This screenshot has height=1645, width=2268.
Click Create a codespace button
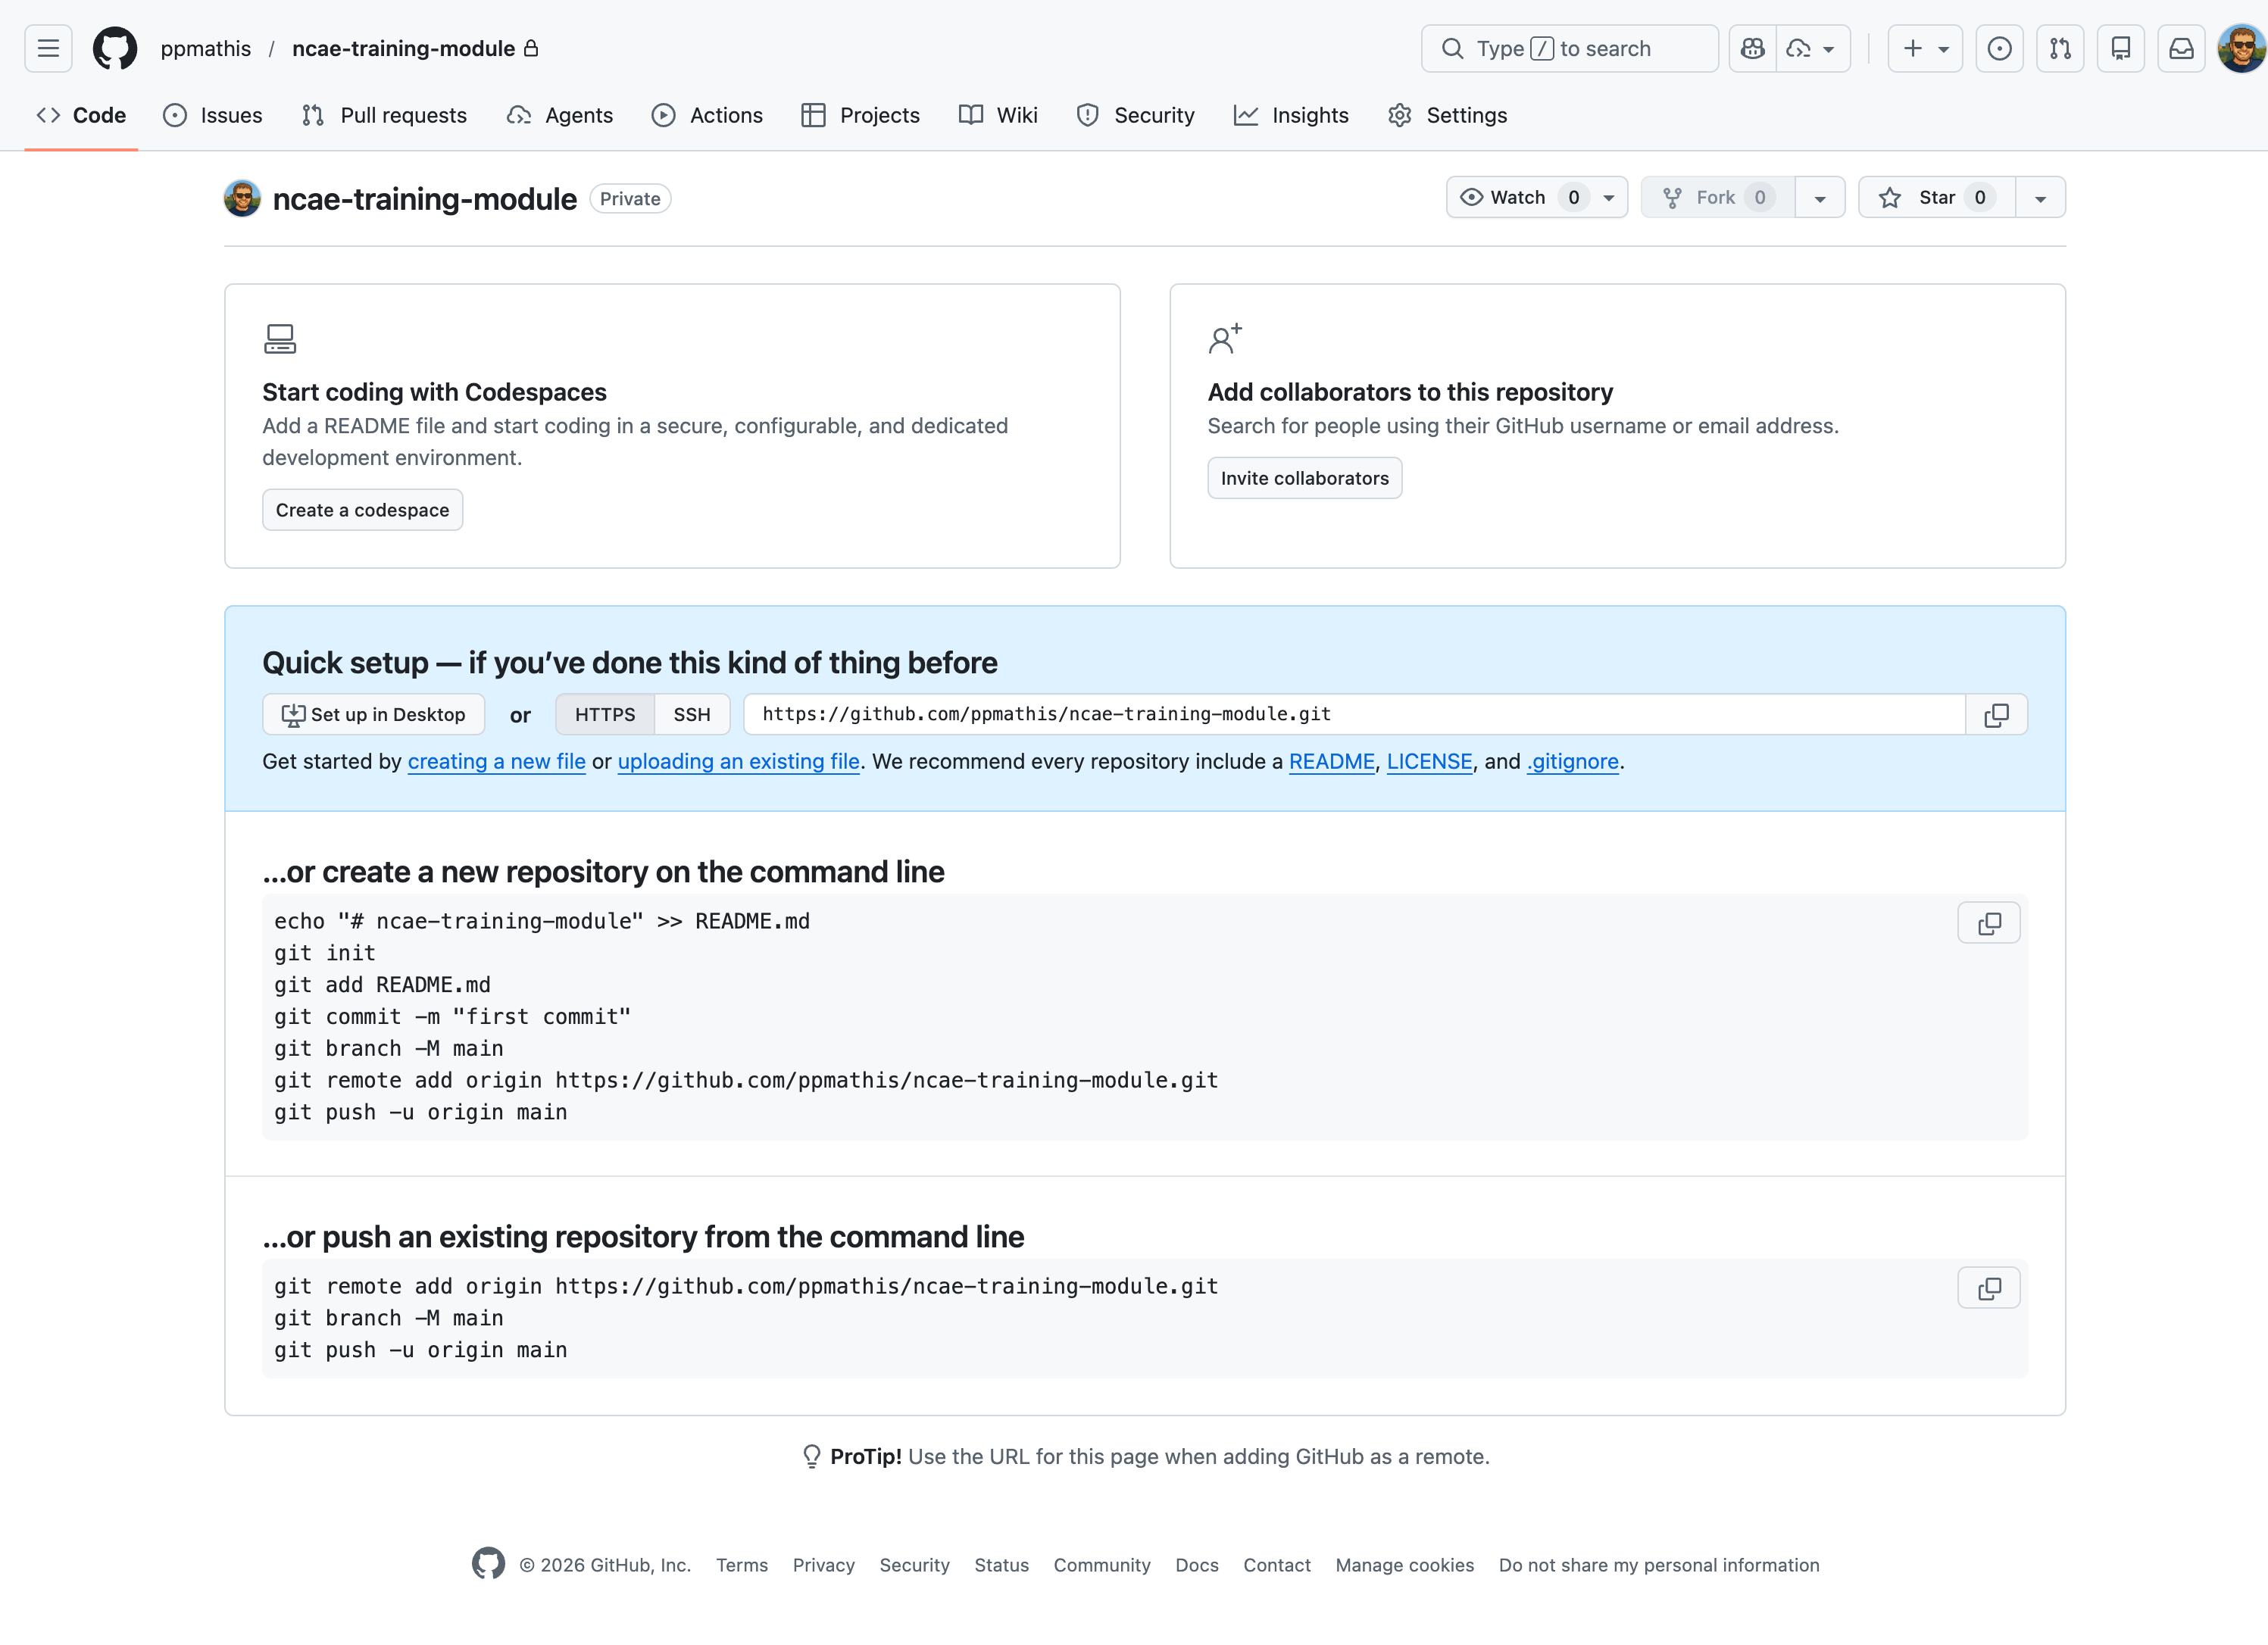(x=362, y=510)
